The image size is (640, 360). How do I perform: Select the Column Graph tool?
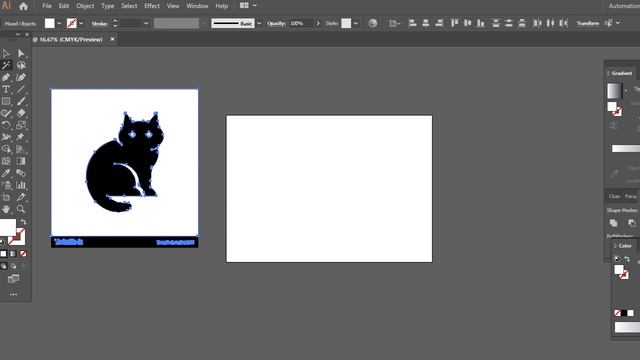[x=21, y=185]
